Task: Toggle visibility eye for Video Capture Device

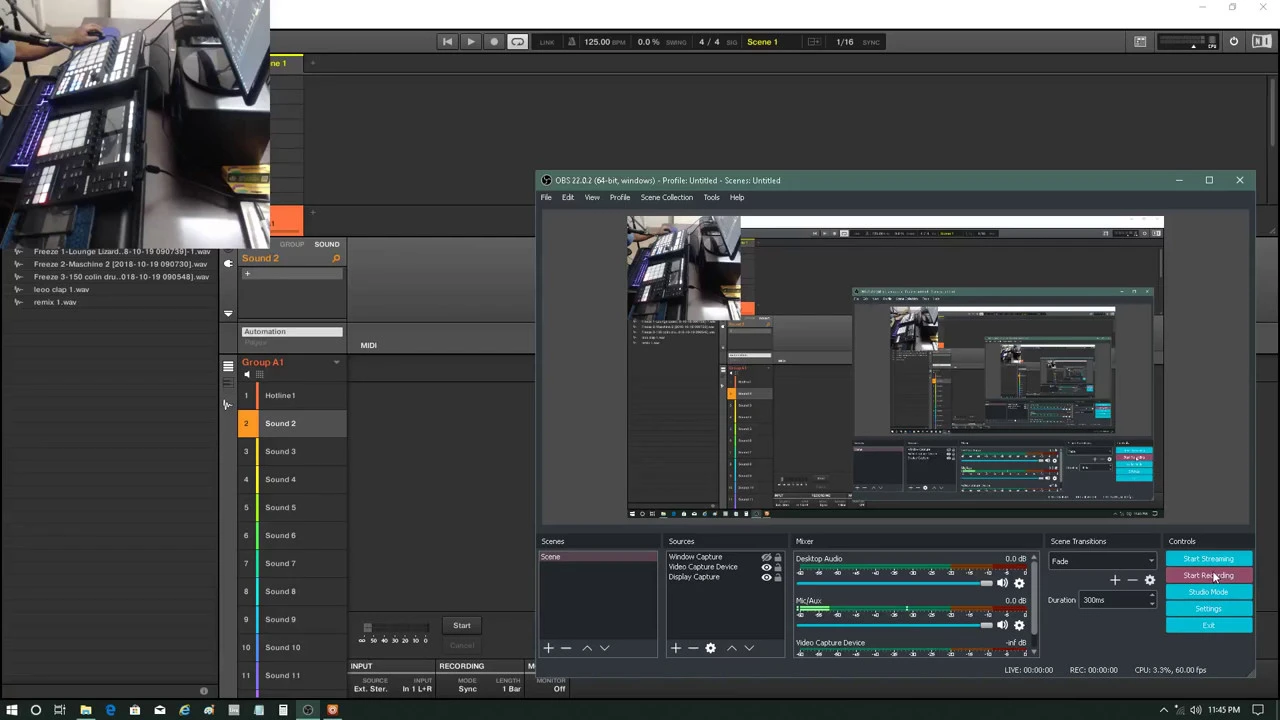Action: (x=766, y=568)
